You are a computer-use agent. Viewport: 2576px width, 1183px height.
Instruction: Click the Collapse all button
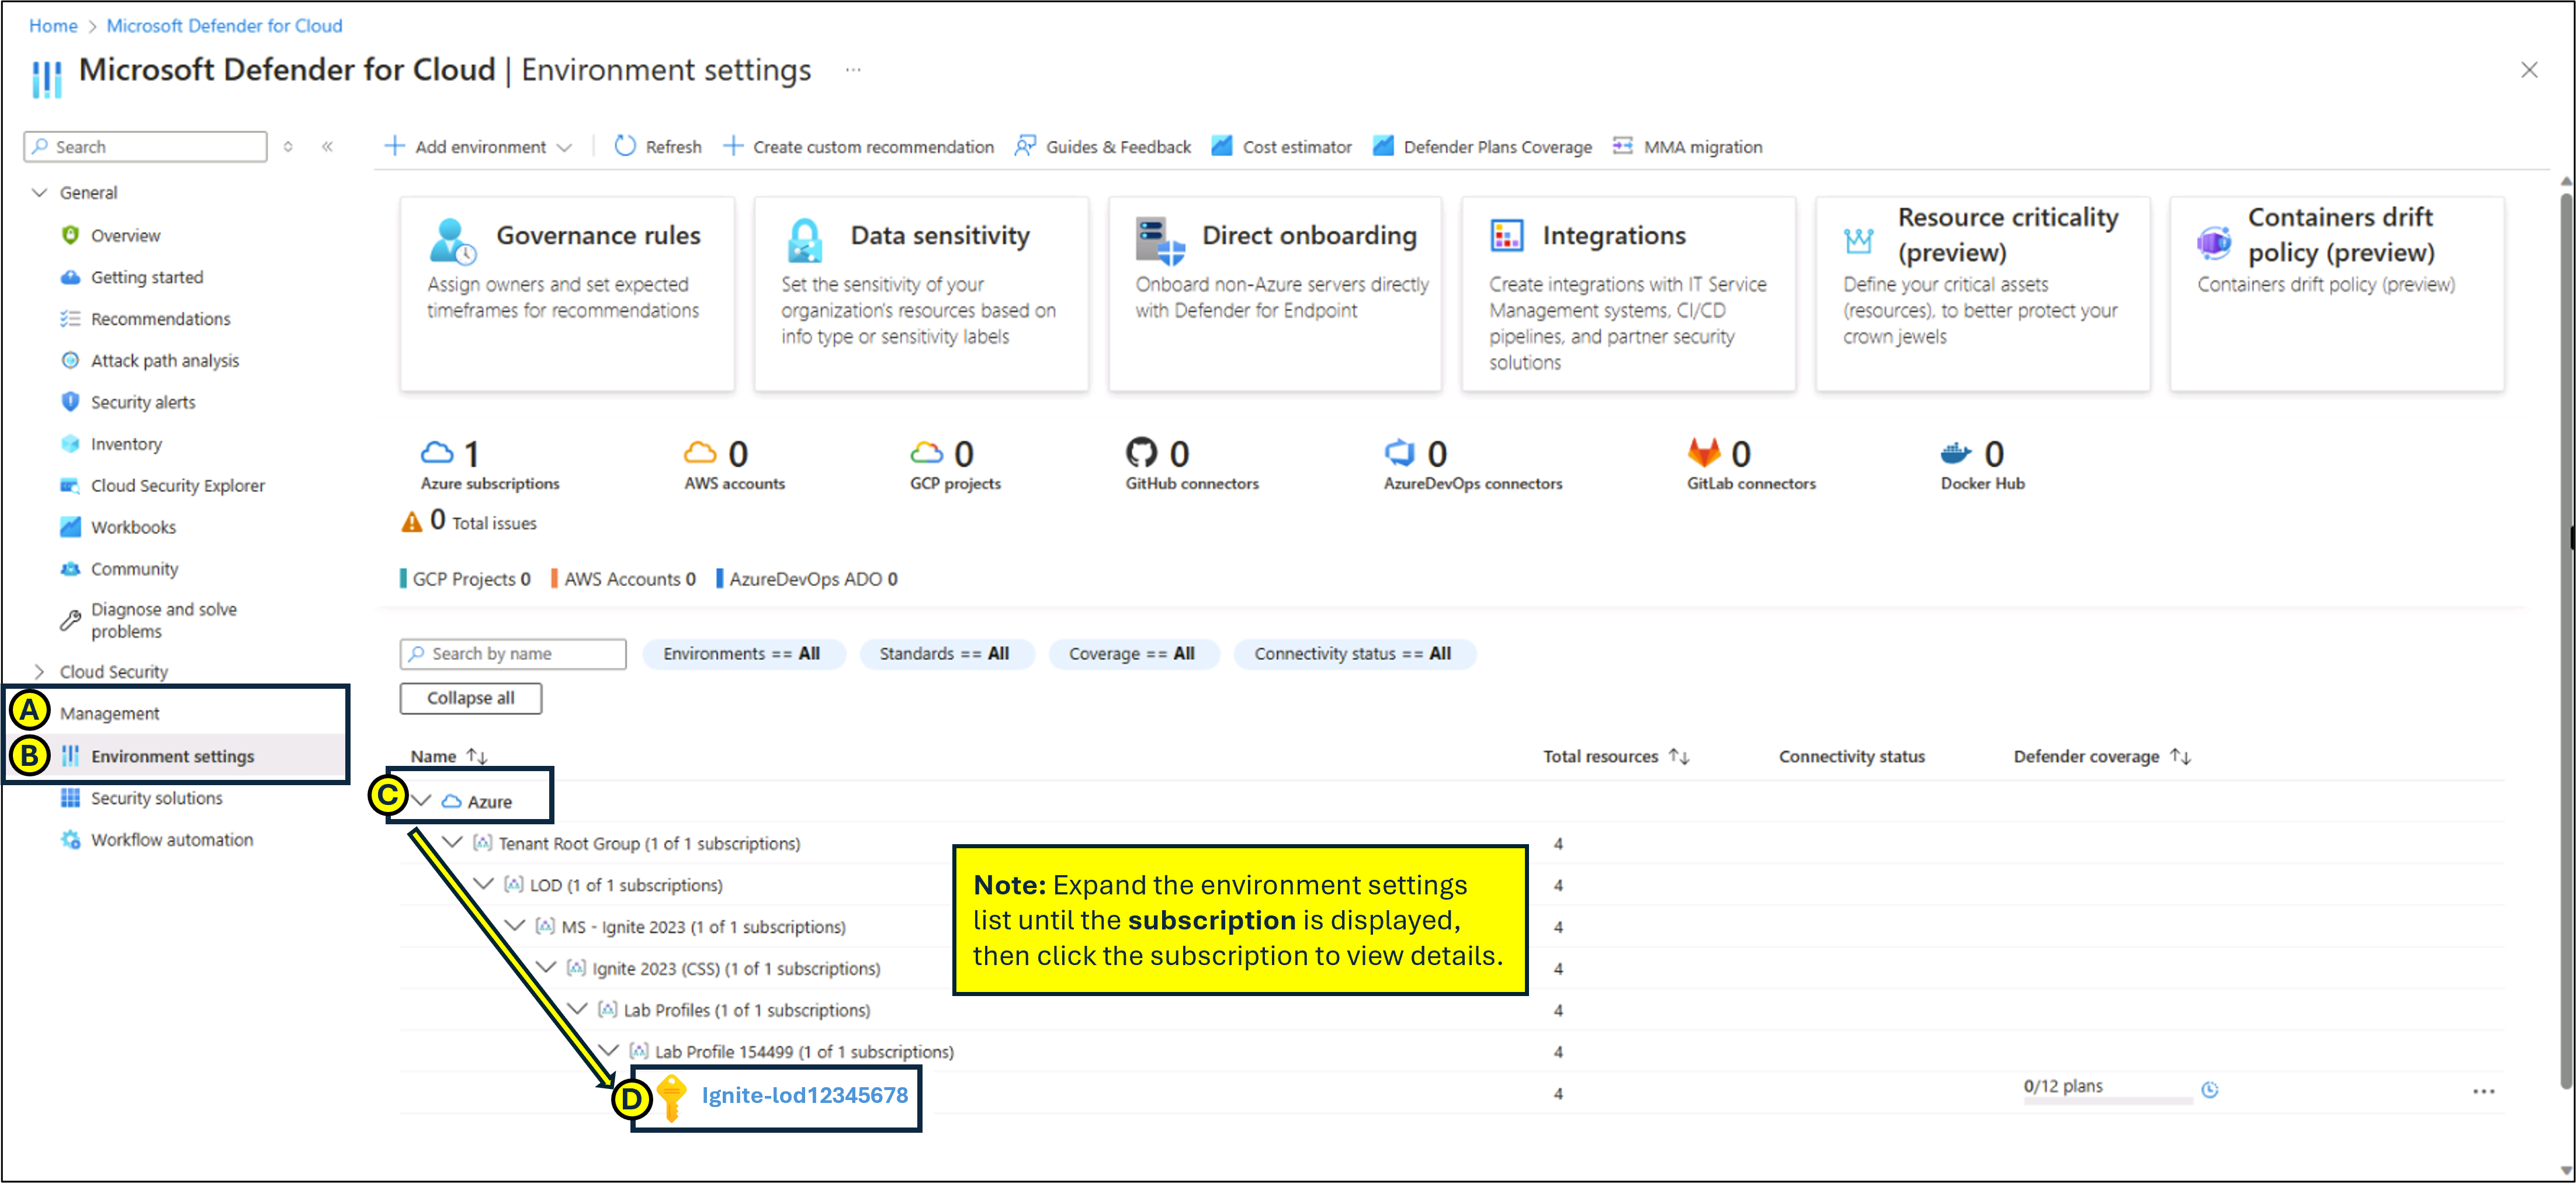coord(470,698)
